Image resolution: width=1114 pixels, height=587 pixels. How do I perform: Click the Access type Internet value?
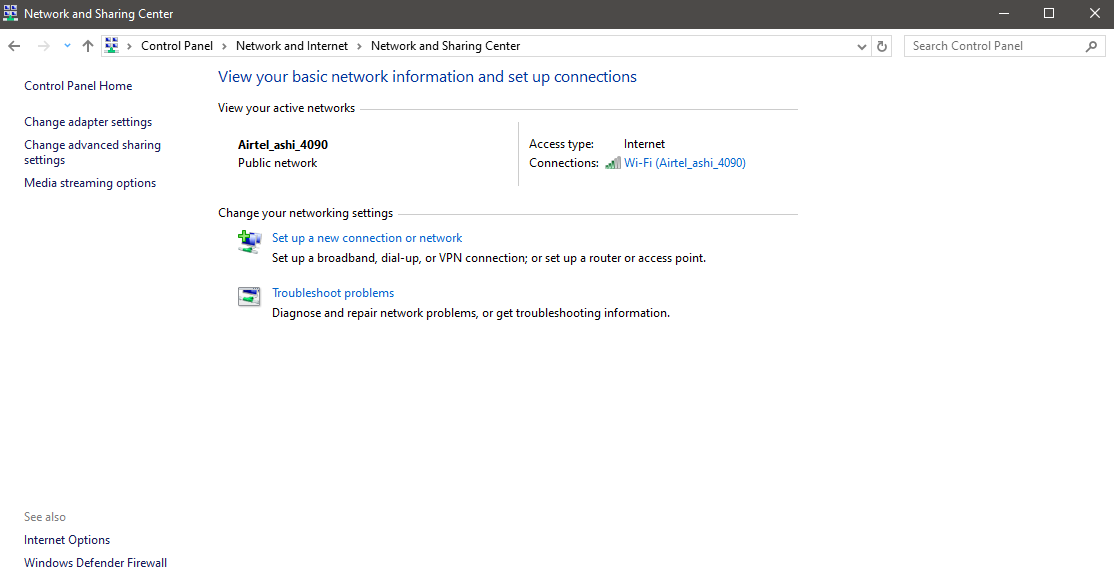[x=644, y=144]
